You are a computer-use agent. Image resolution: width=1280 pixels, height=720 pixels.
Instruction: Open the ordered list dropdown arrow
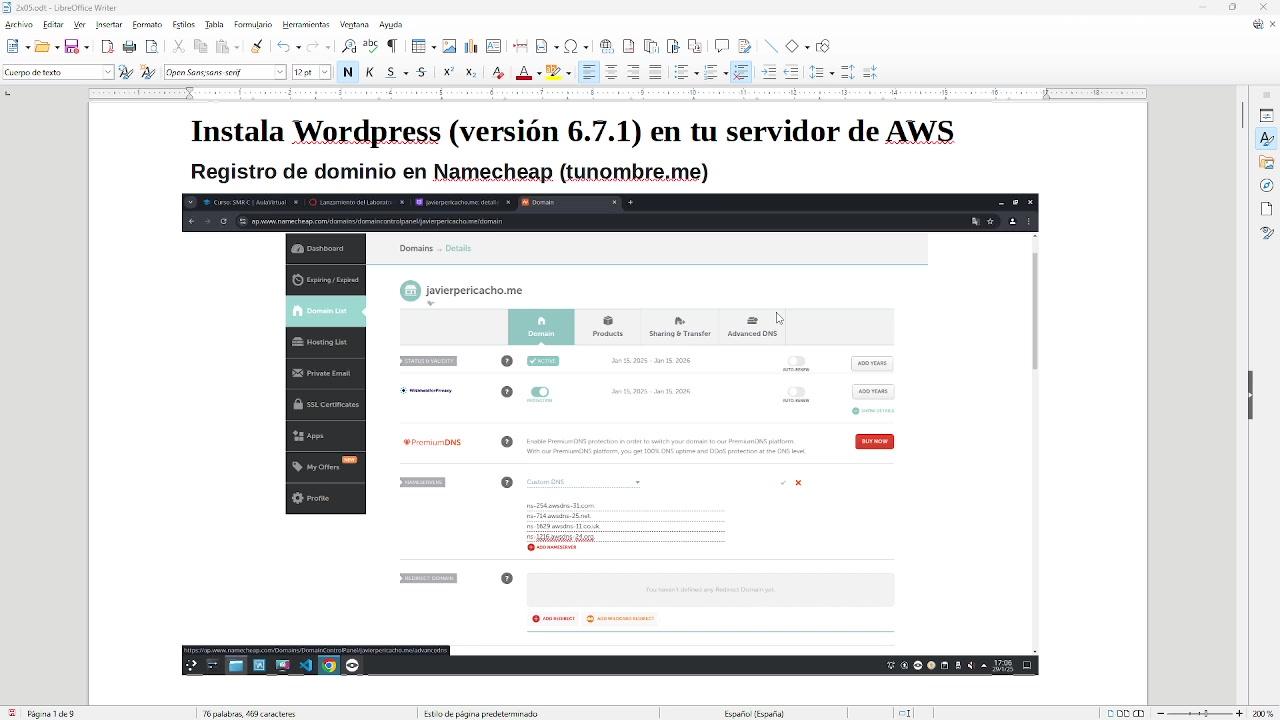[x=725, y=73]
